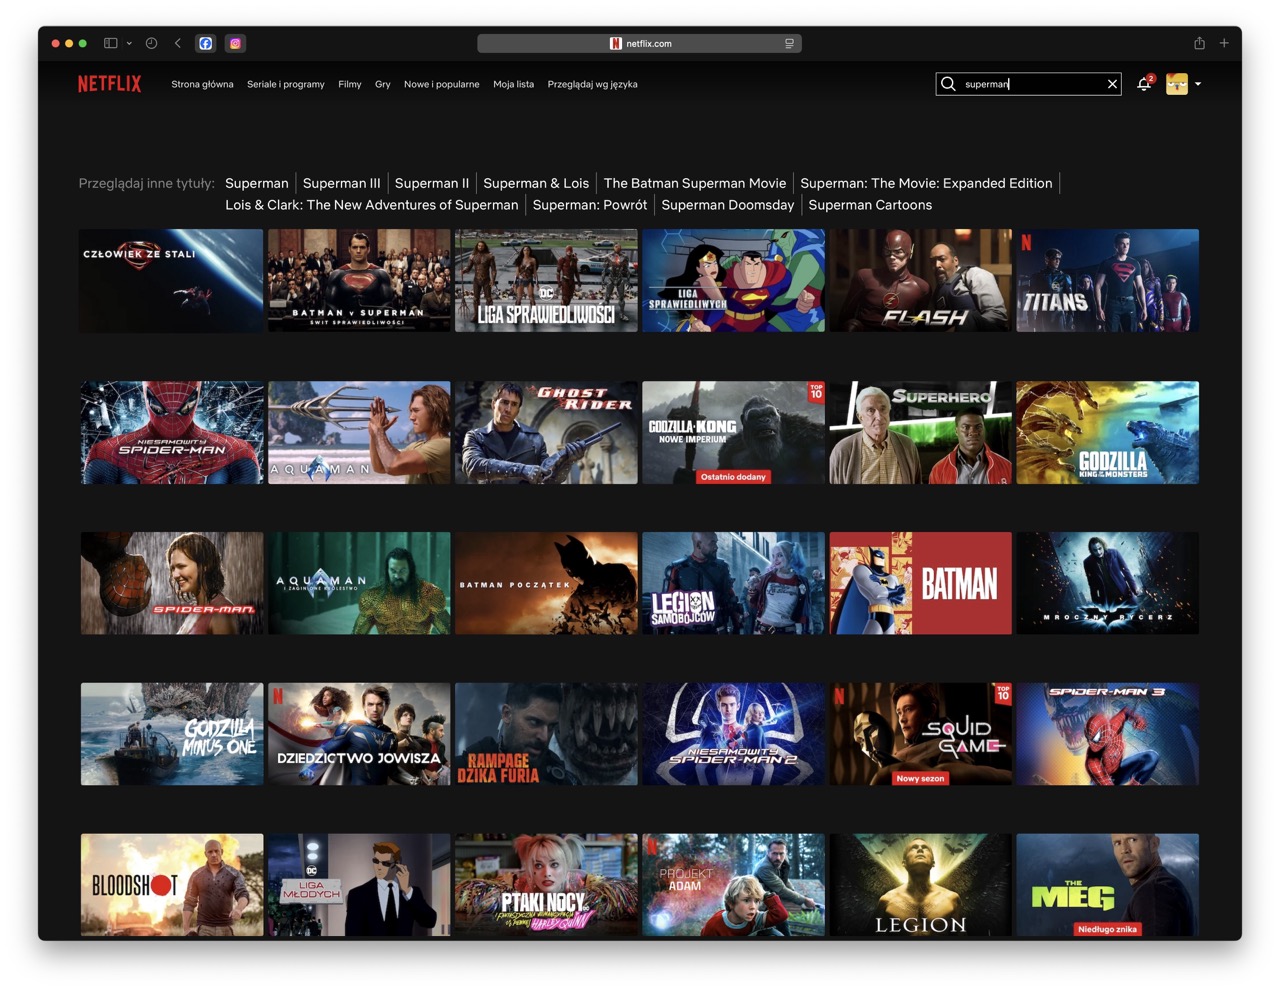Screen dimensions: 1280x991
Task: Open Safari history clock icon
Action: (151, 43)
